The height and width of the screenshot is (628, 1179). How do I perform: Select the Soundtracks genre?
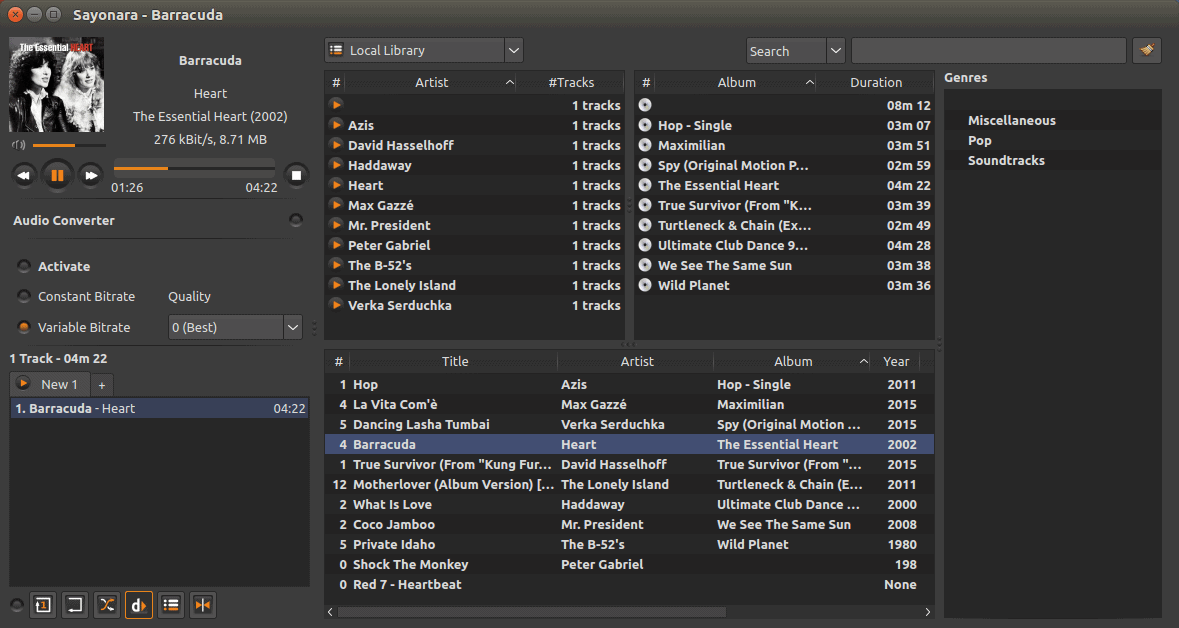click(x=1006, y=160)
